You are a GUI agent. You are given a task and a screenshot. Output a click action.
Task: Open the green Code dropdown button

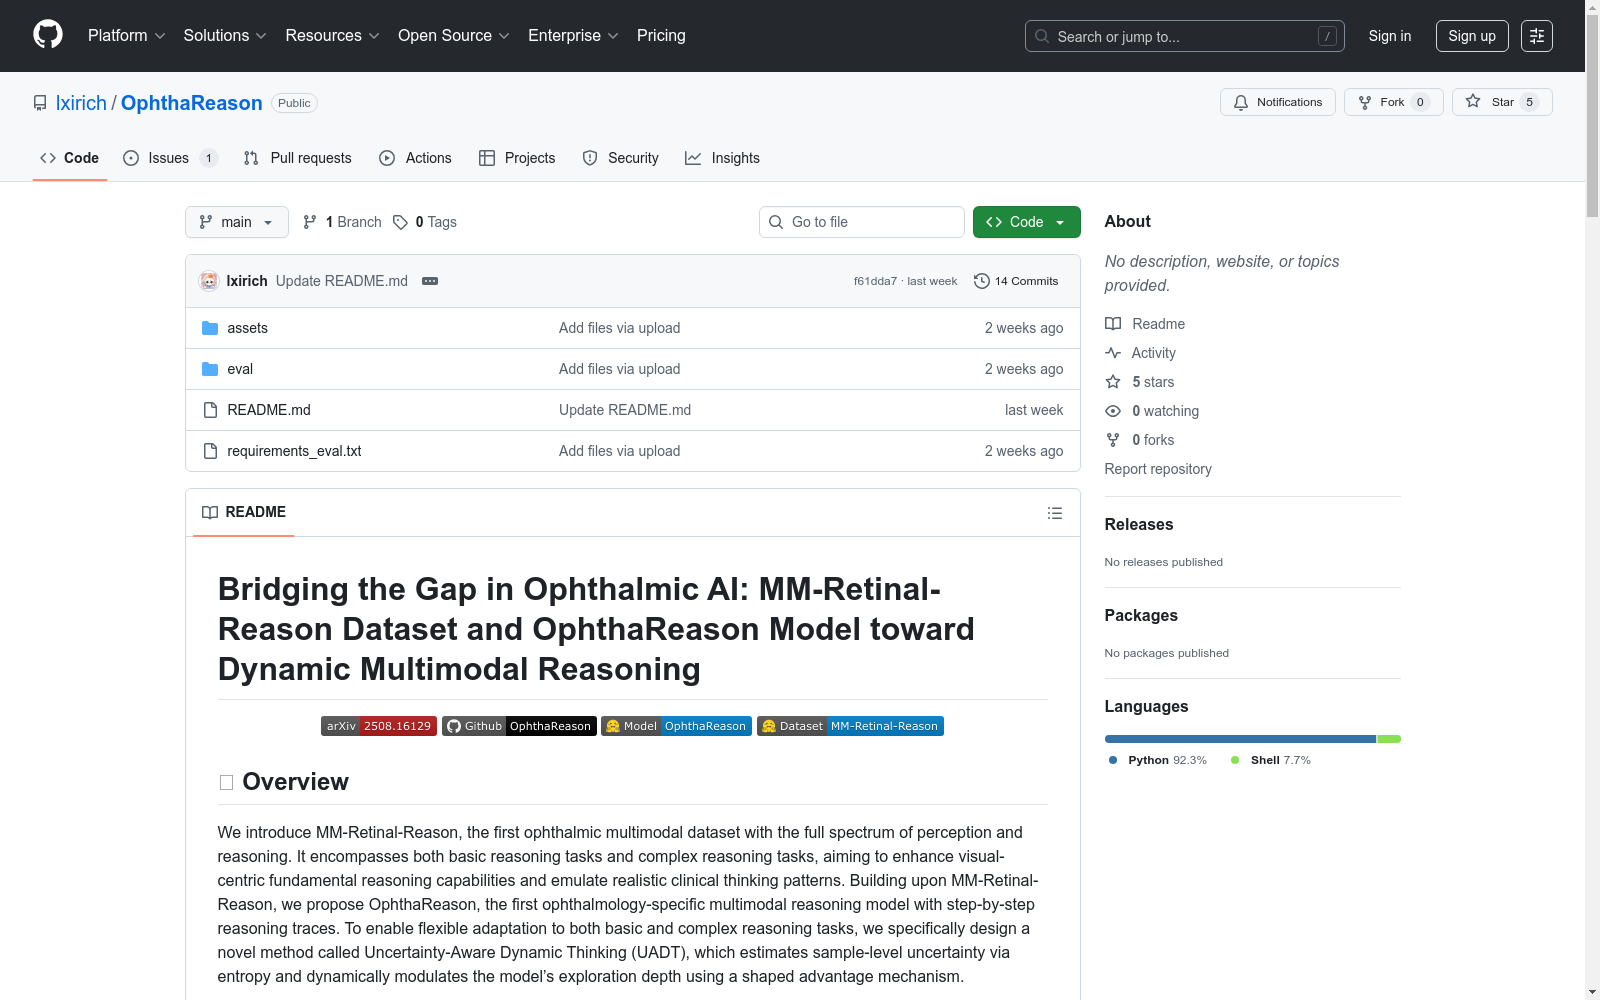tap(1026, 222)
